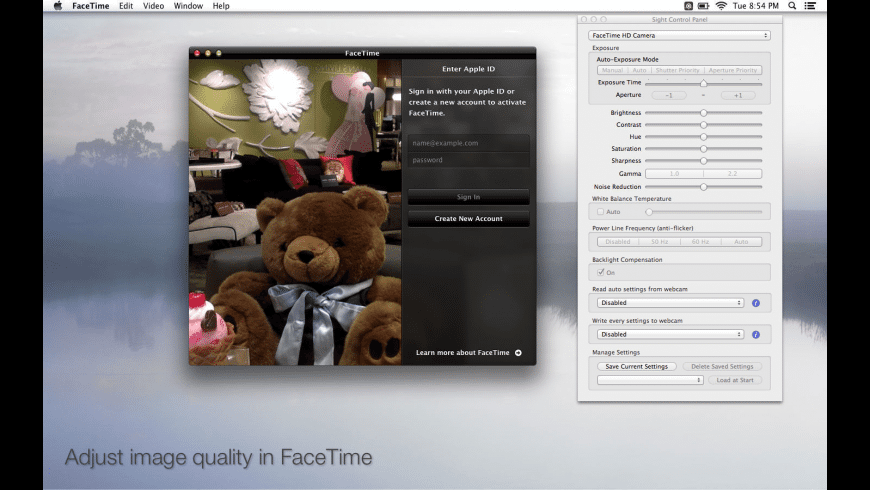Click arrow icon next to Learn more about FaceTime

(518, 353)
